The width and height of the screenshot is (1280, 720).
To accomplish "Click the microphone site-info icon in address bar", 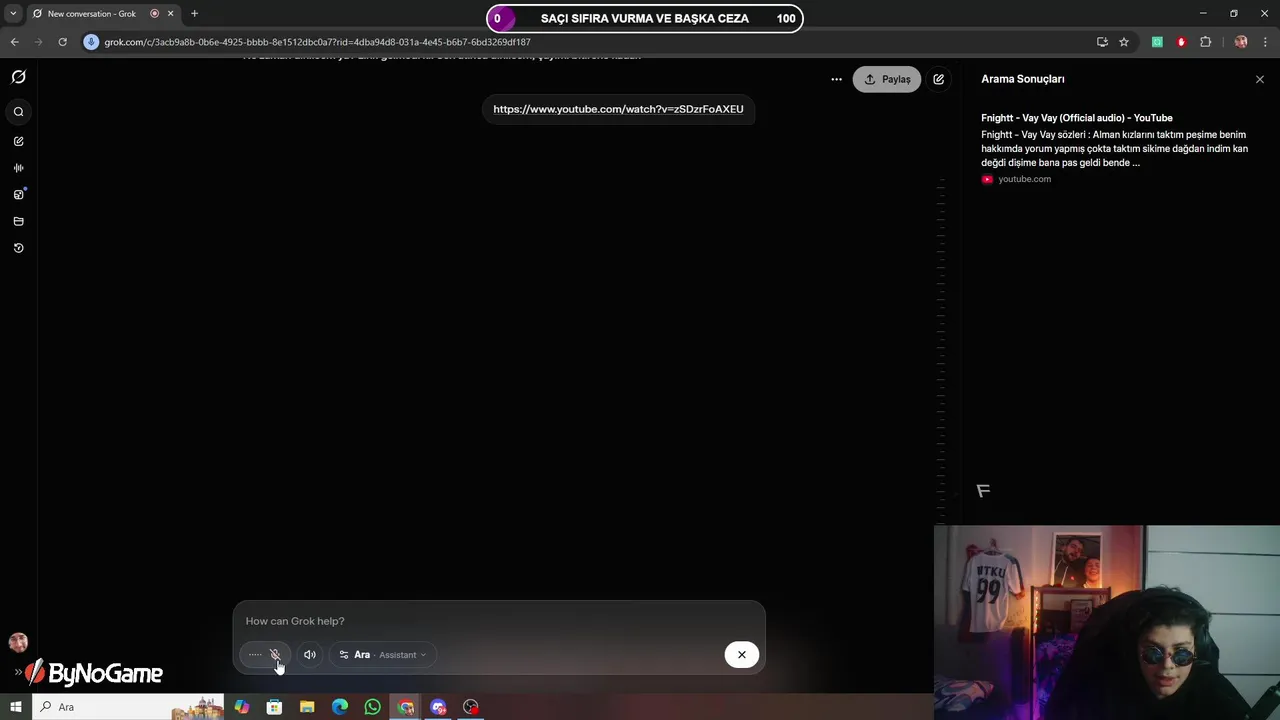I will point(91,42).
